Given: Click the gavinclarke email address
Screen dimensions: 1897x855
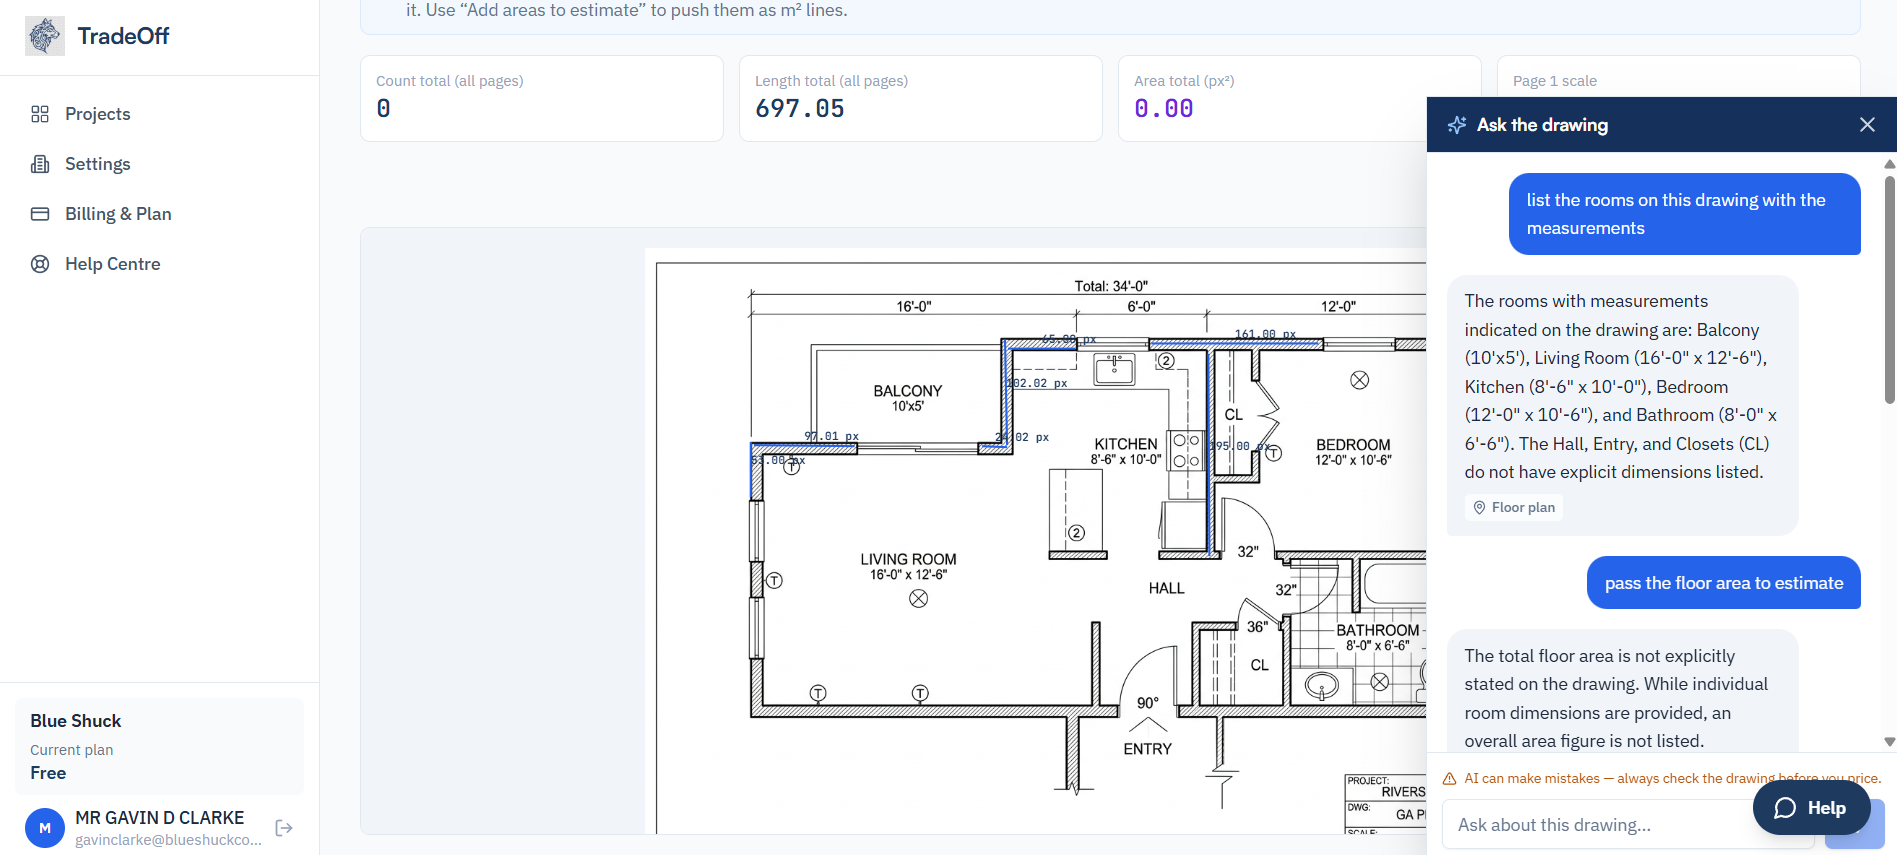Looking at the screenshot, I should [168, 840].
